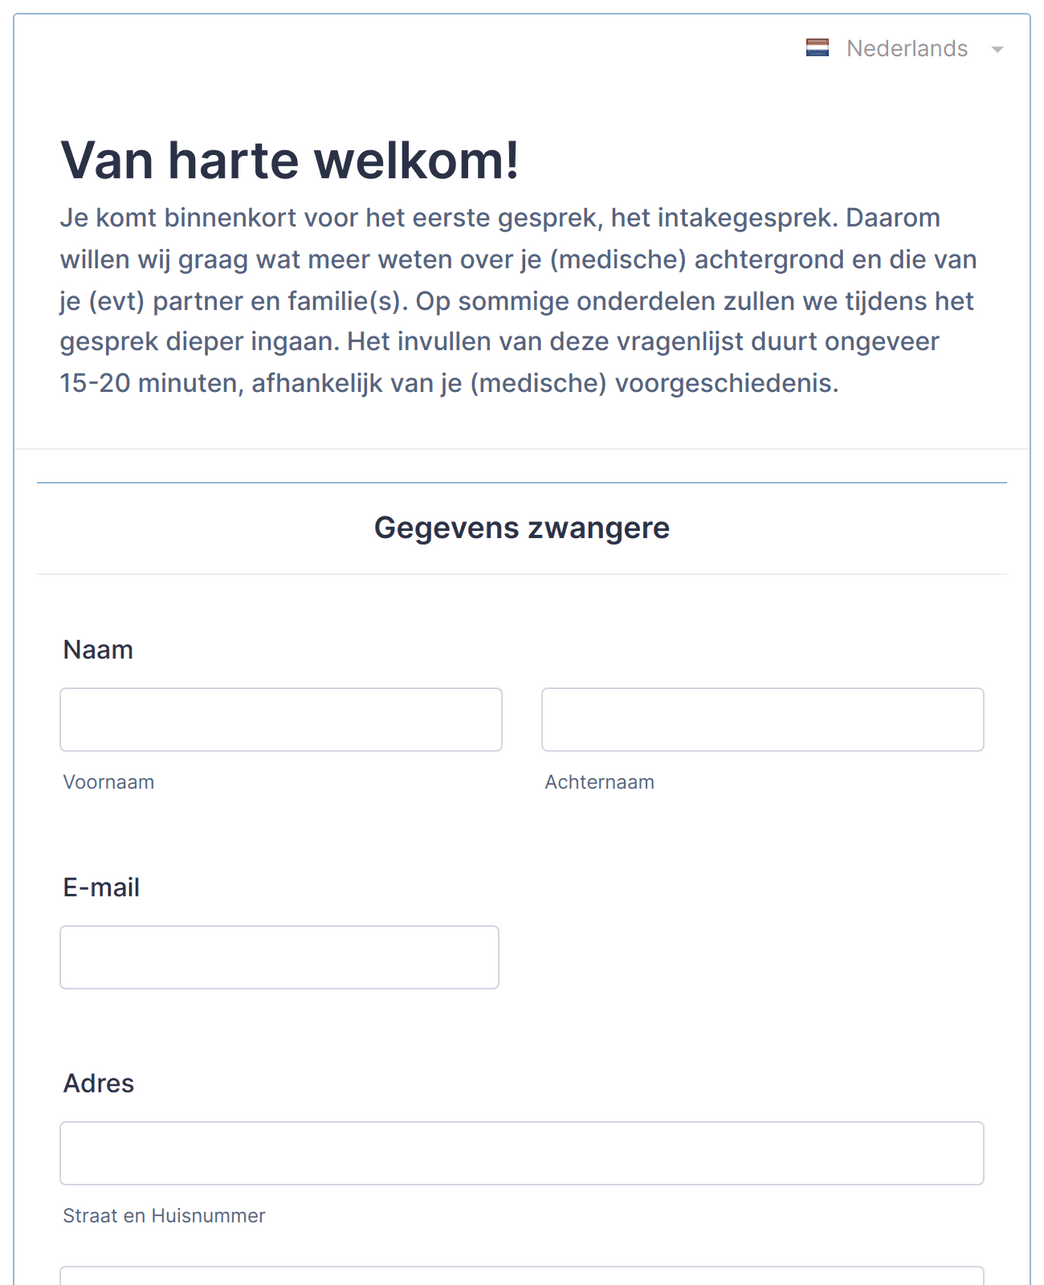This screenshot has width=1044, height=1285.
Task: Click the Adres field label
Action: point(98,1084)
